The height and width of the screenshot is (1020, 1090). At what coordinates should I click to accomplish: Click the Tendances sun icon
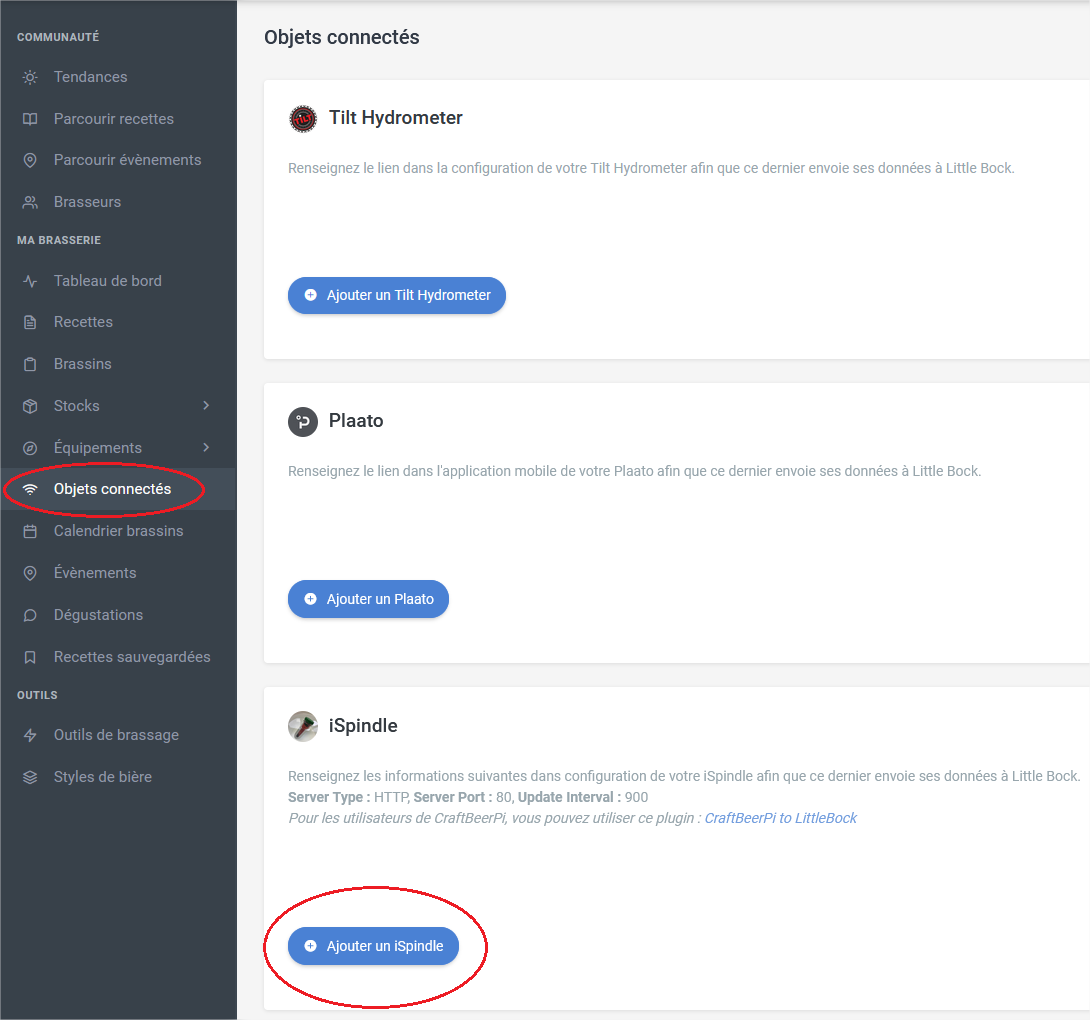(30, 77)
